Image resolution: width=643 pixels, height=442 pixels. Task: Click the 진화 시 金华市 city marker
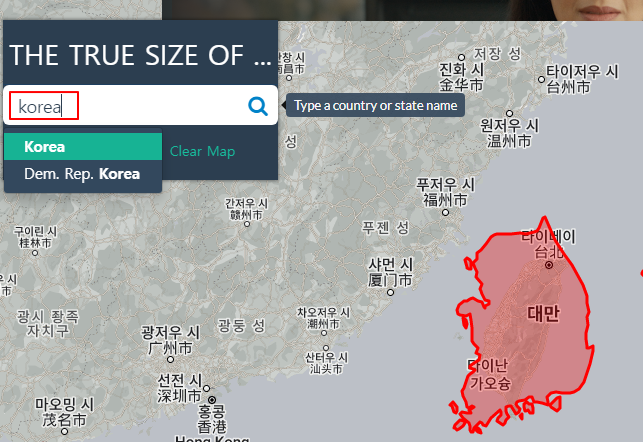pyautogui.click(x=461, y=57)
